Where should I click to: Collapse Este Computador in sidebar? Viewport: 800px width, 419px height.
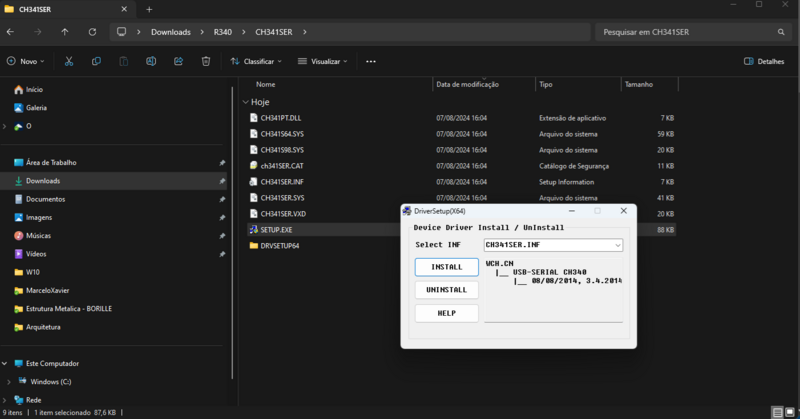(5, 363)
